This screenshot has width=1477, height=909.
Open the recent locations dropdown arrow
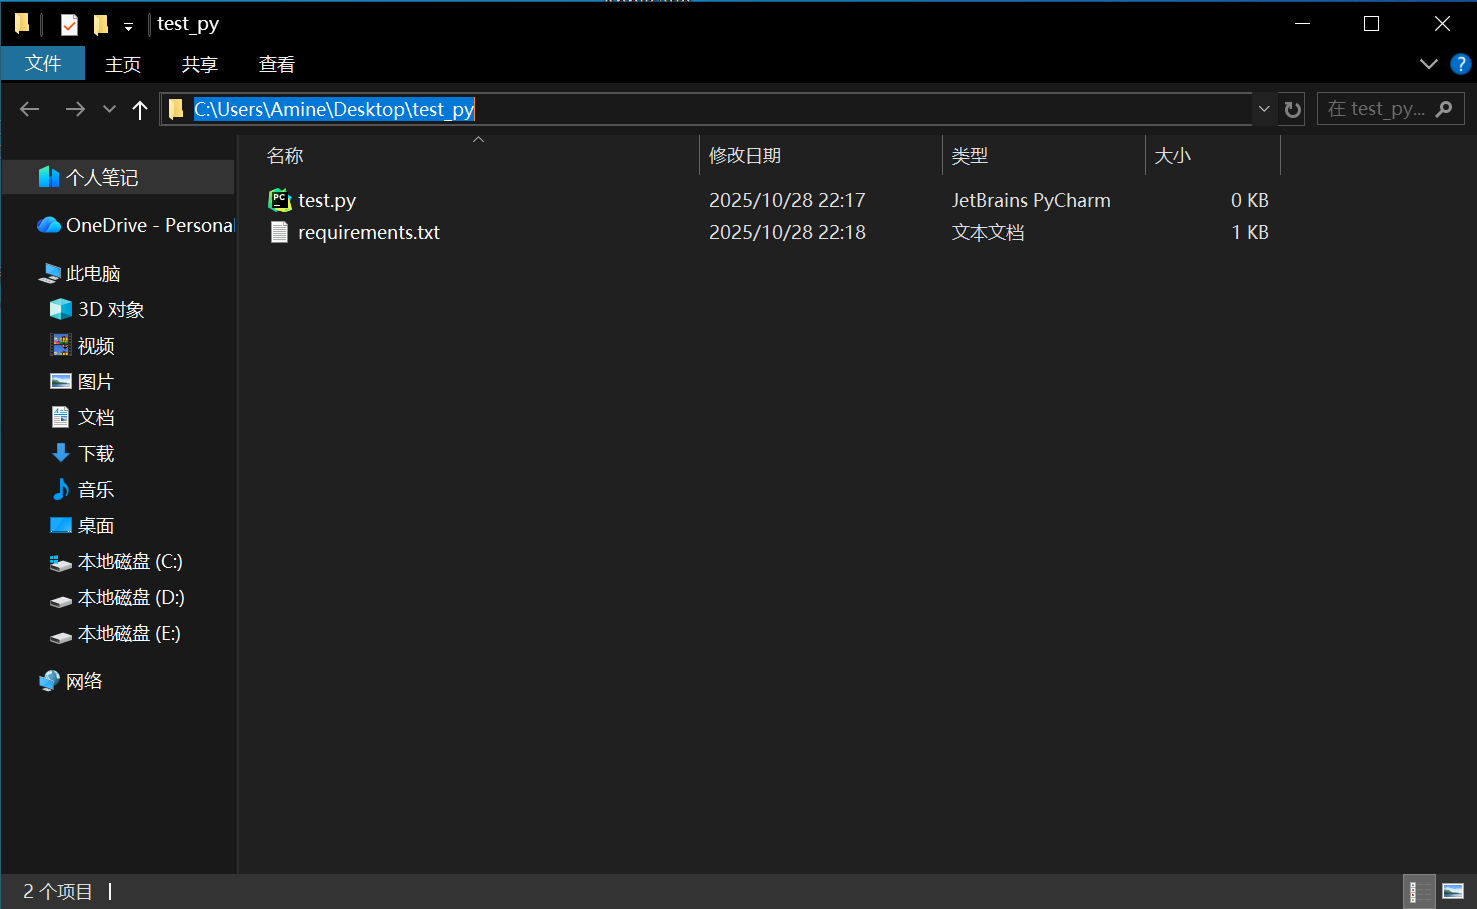coord(109,109)
